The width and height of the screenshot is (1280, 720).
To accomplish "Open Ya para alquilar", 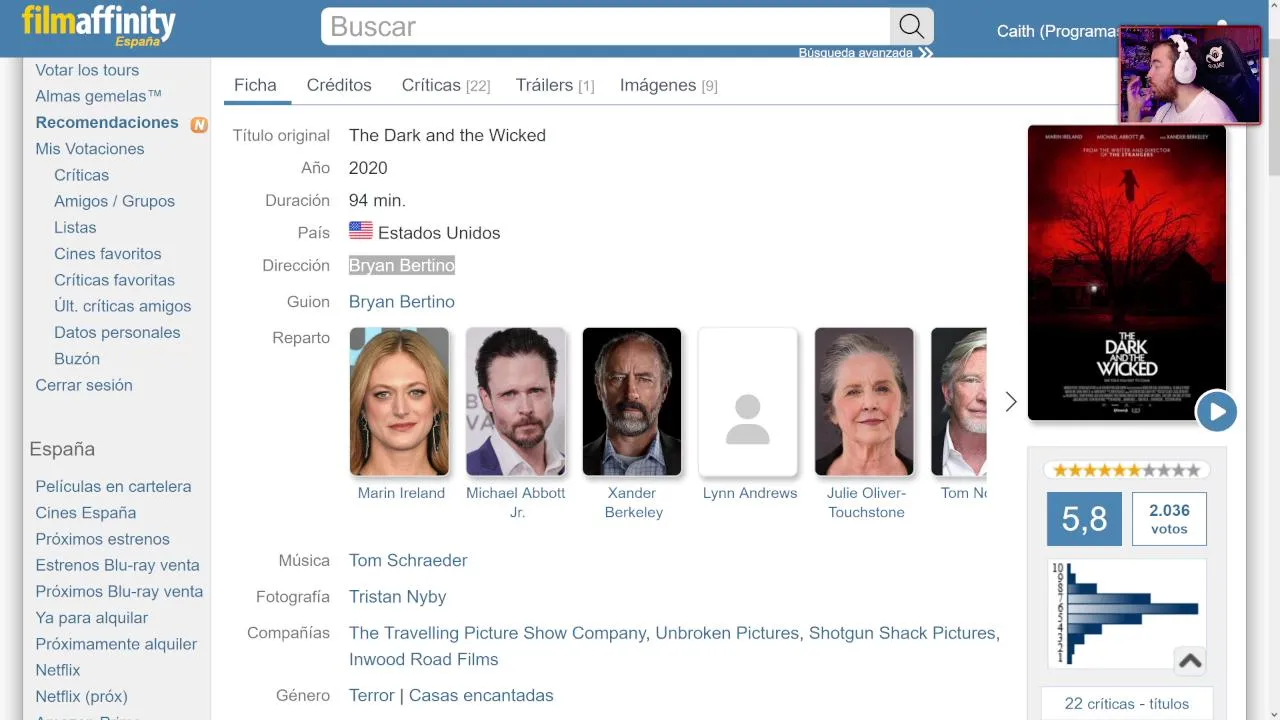I will (91, 618).
